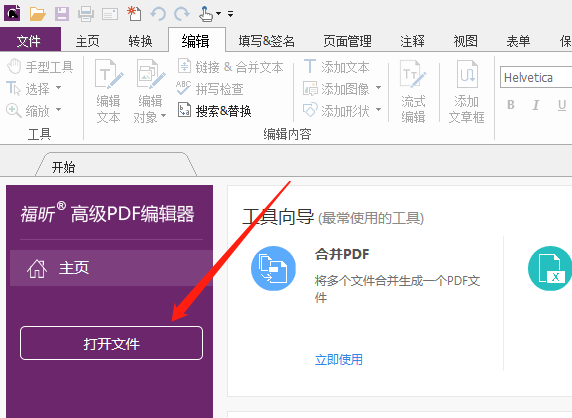Click the 添加文本 T icon
Image resolution: width=572 pixels, height=418 pixels.
pos(310,67)
